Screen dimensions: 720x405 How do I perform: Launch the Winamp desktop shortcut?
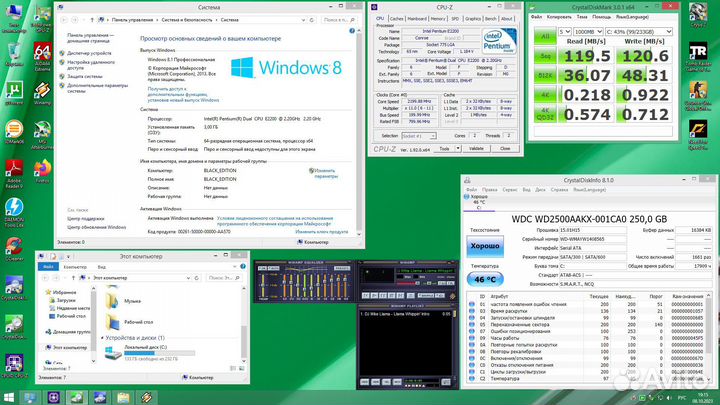42,92
